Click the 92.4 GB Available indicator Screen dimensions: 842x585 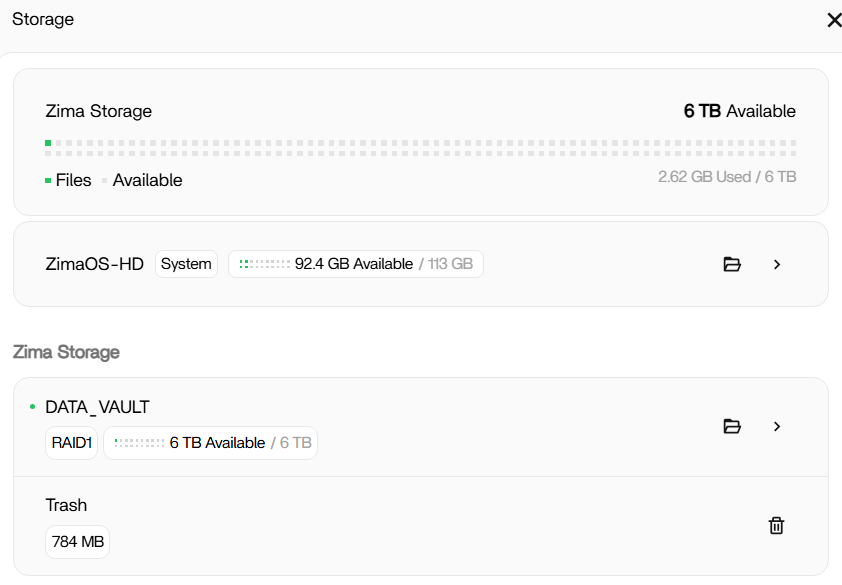(355, 264)
